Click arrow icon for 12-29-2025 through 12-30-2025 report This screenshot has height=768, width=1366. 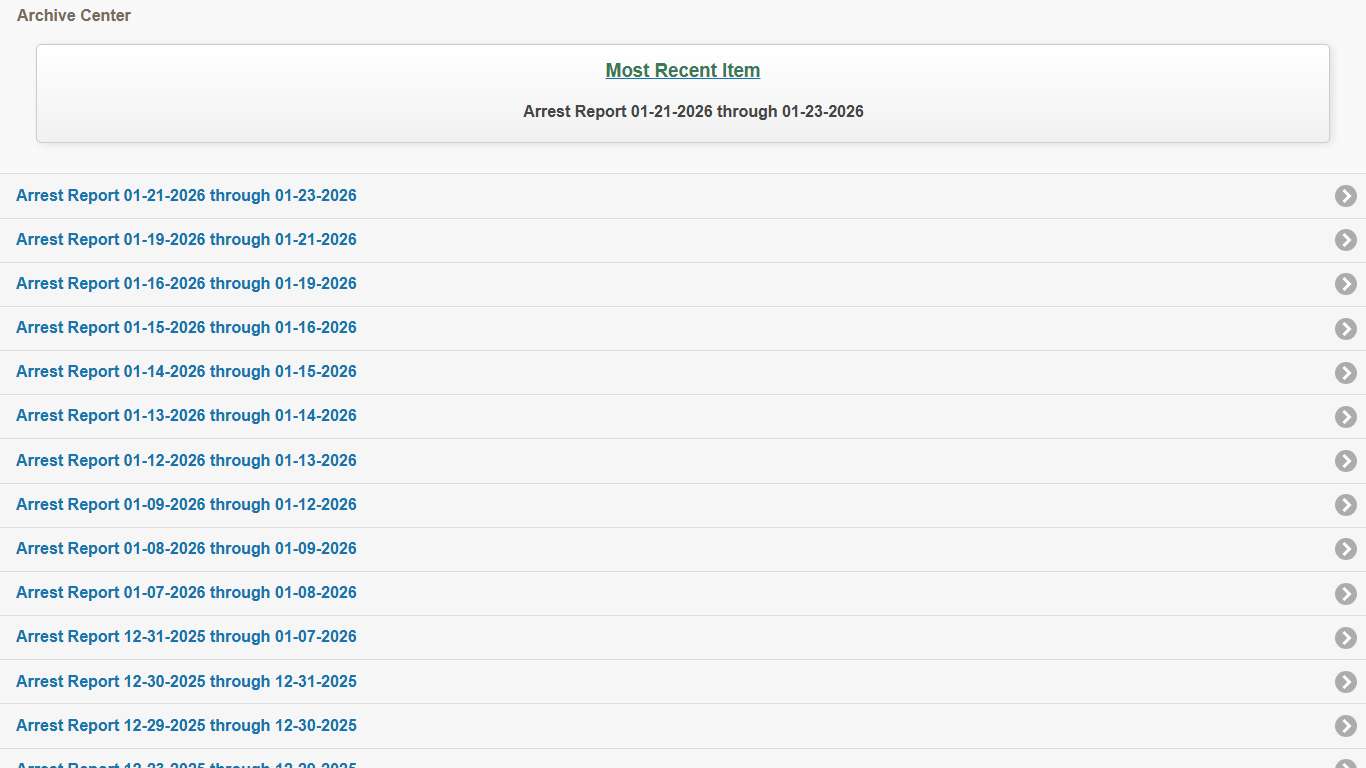click(1345, 726)
